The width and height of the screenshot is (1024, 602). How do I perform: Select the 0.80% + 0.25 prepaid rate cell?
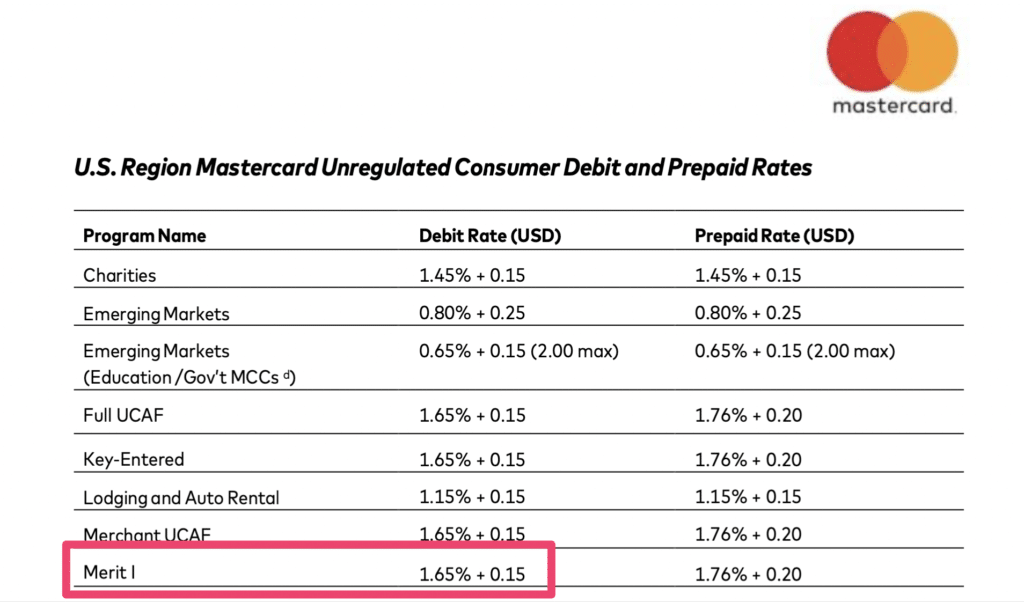[x=748, y=314]
